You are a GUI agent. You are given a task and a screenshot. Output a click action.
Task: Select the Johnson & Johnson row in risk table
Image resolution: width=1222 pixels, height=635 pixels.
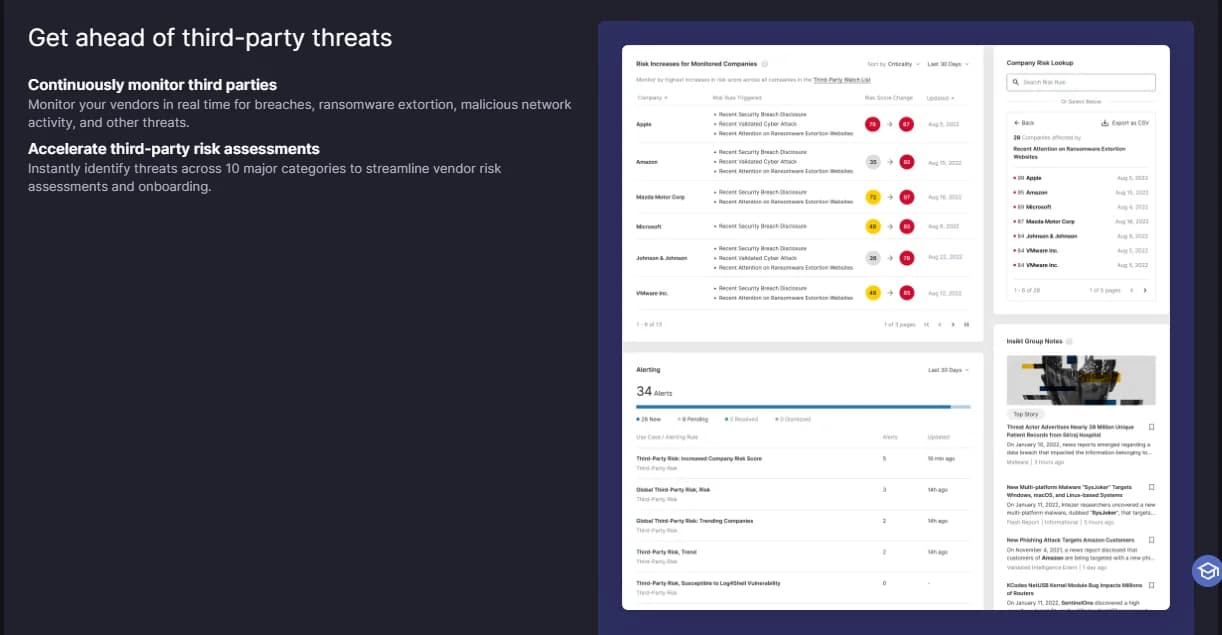pyautogui.click(x=803, y=258)
